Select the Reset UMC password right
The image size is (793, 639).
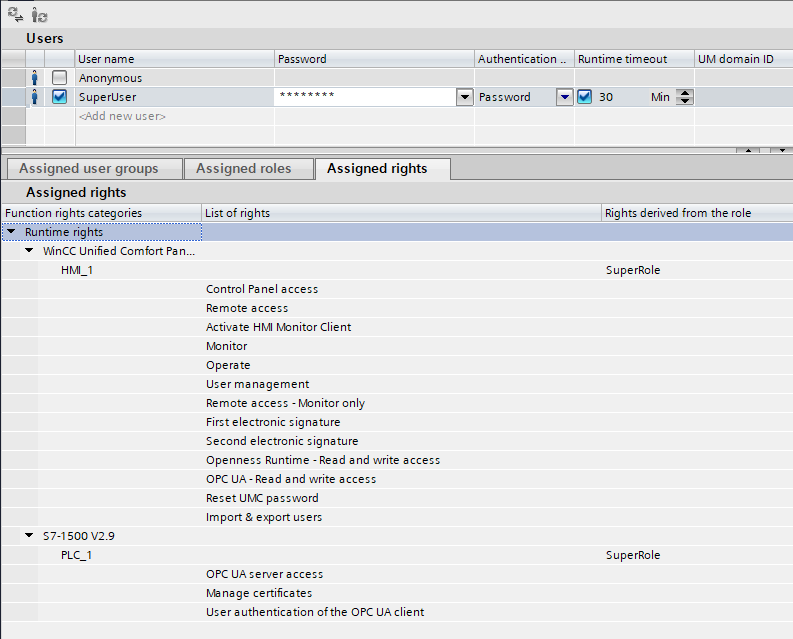pyautogui.click(x=262, y=497)
